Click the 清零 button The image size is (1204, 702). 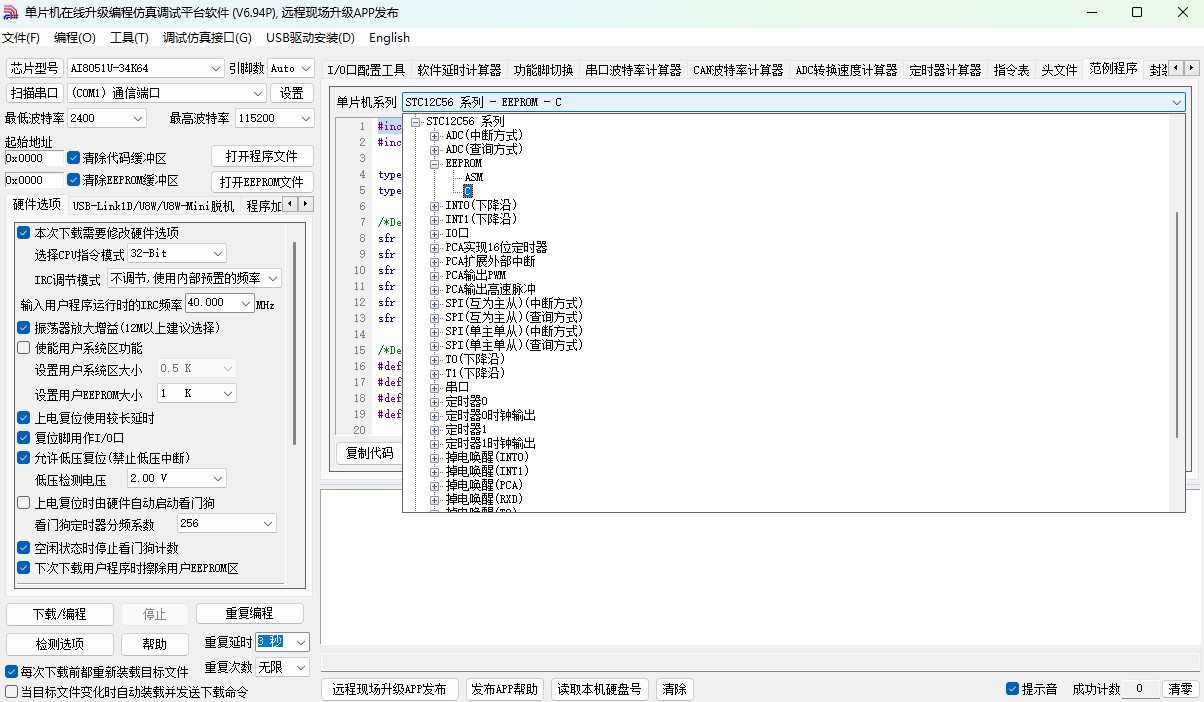(x=1180, y=689)
